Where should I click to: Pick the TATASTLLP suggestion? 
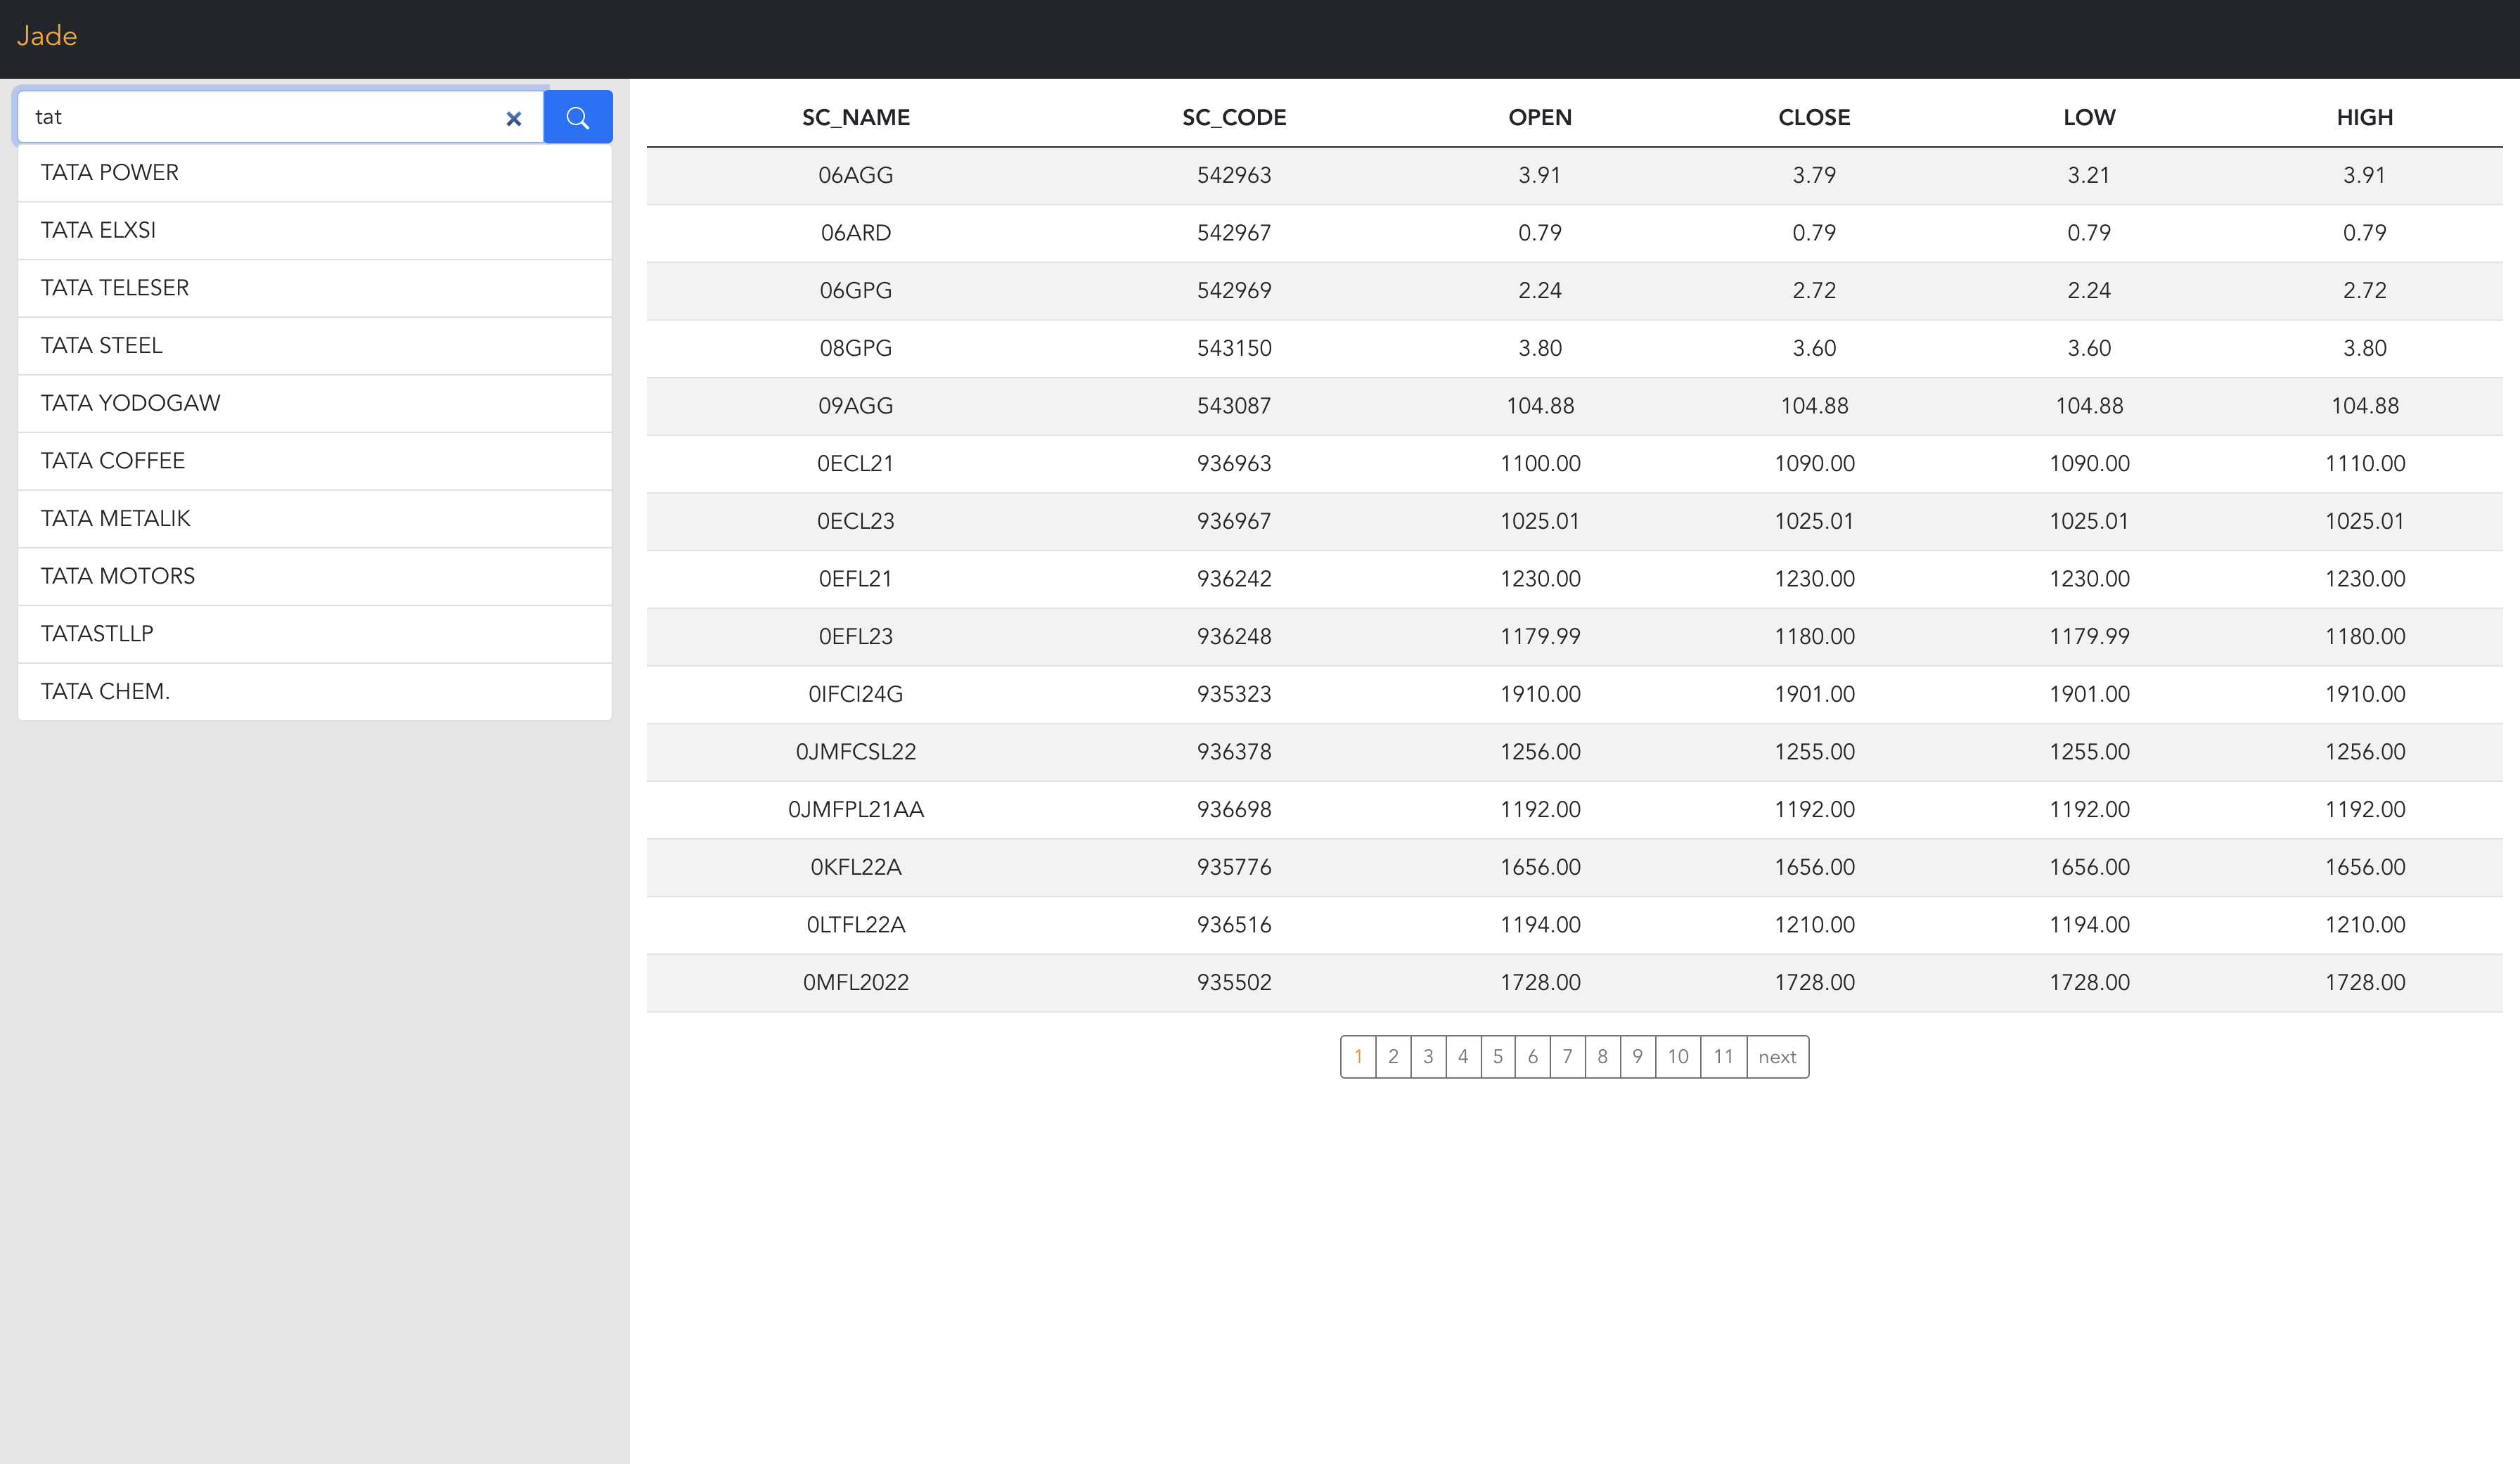[x=97, y=634]
